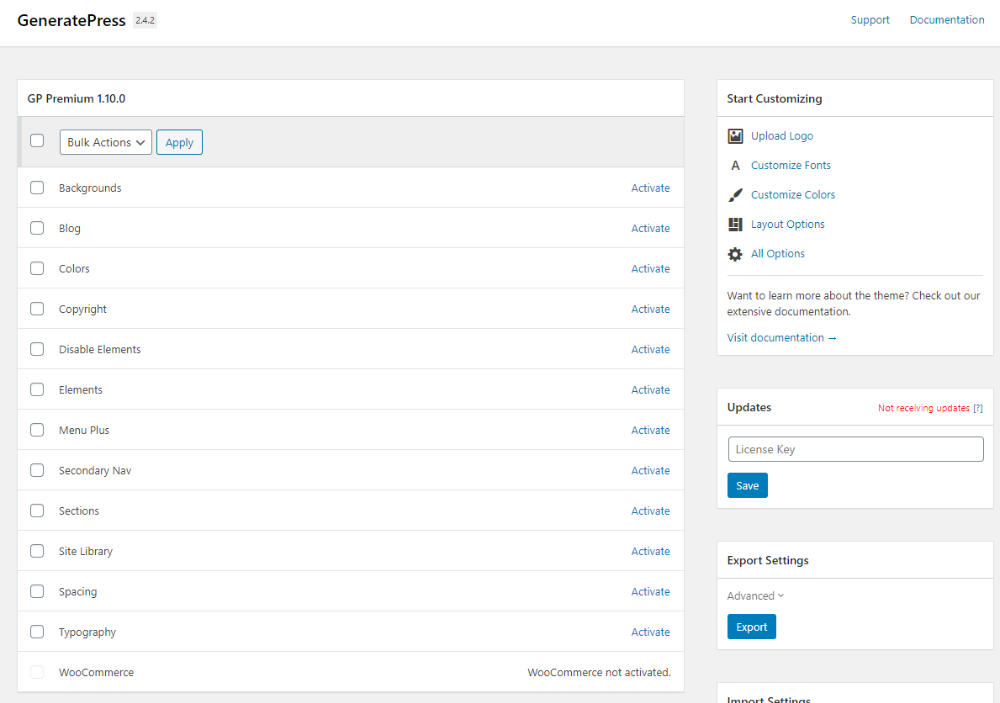The width and height of the screenshot is (1000, 703).
Task: Click the GeneratePress title text
Action: [71, 20]
